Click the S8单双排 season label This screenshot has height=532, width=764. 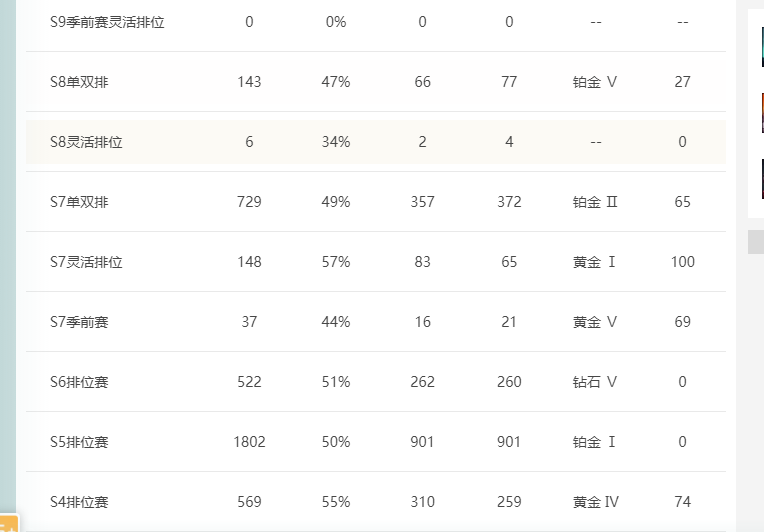click(79, 82)
